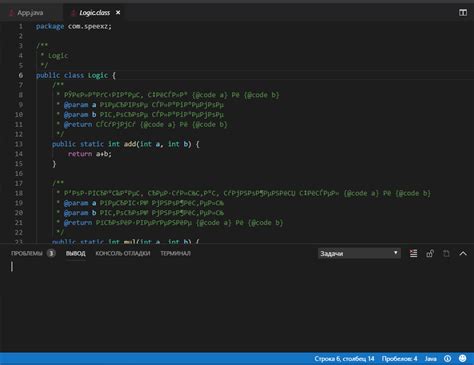Viewport: 474px width, 365px height.
Task: Click the file icon on Logic.class tab
Action: 73,13
